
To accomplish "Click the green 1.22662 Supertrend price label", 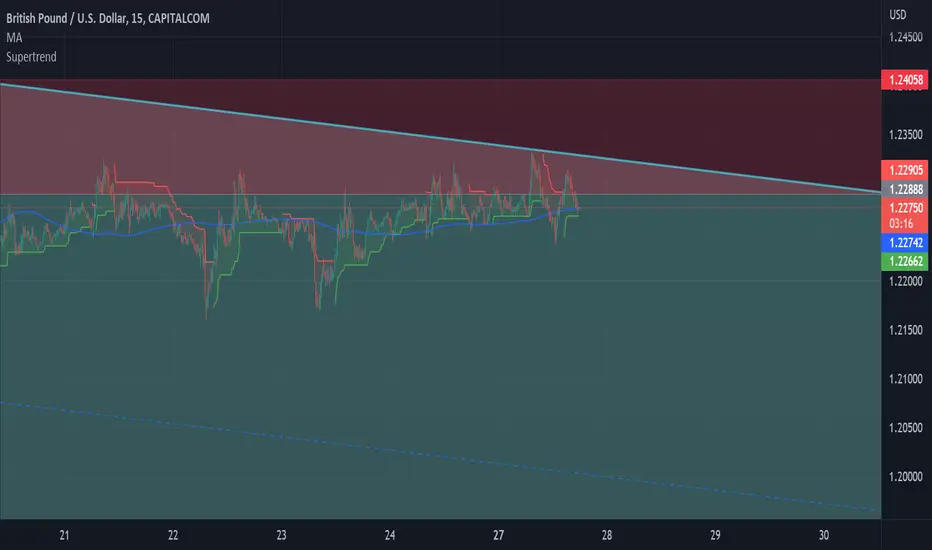I will (905, 261).
